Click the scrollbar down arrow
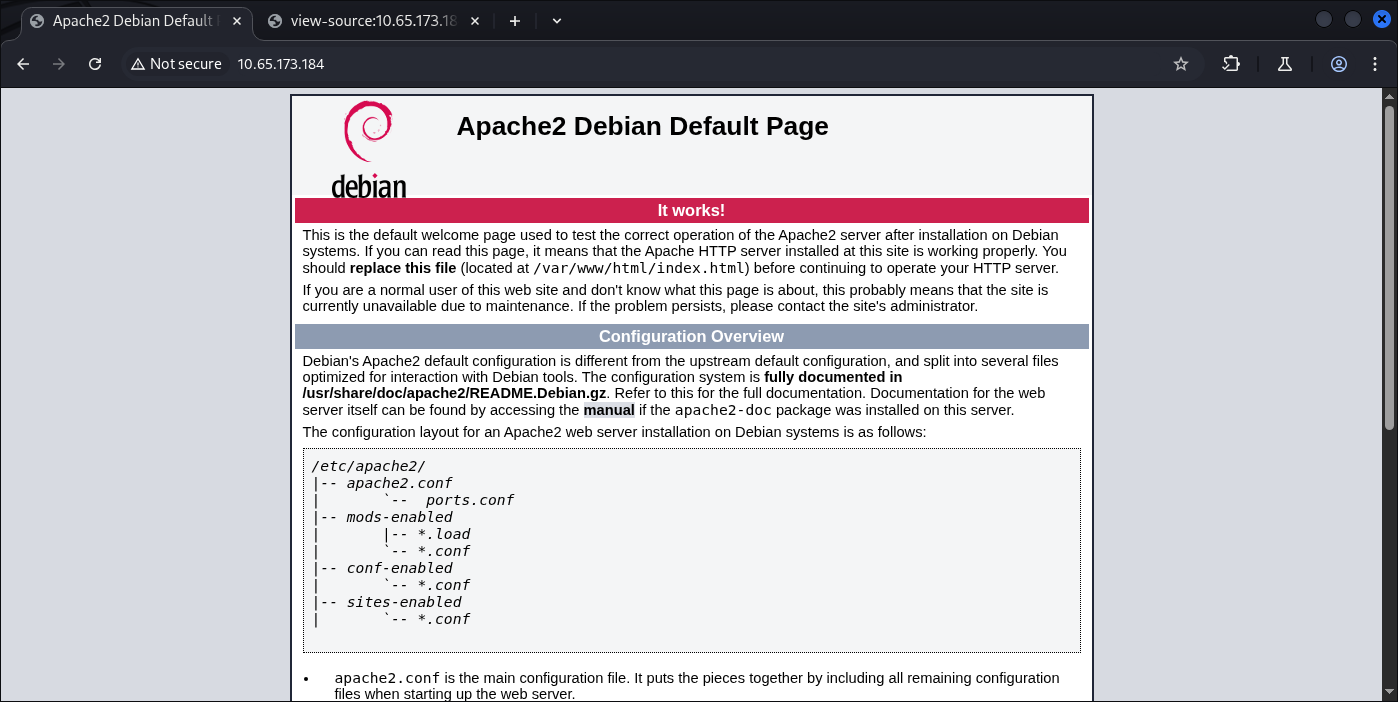This screenshot has height=702, width=1398. tap(1389, 694)
